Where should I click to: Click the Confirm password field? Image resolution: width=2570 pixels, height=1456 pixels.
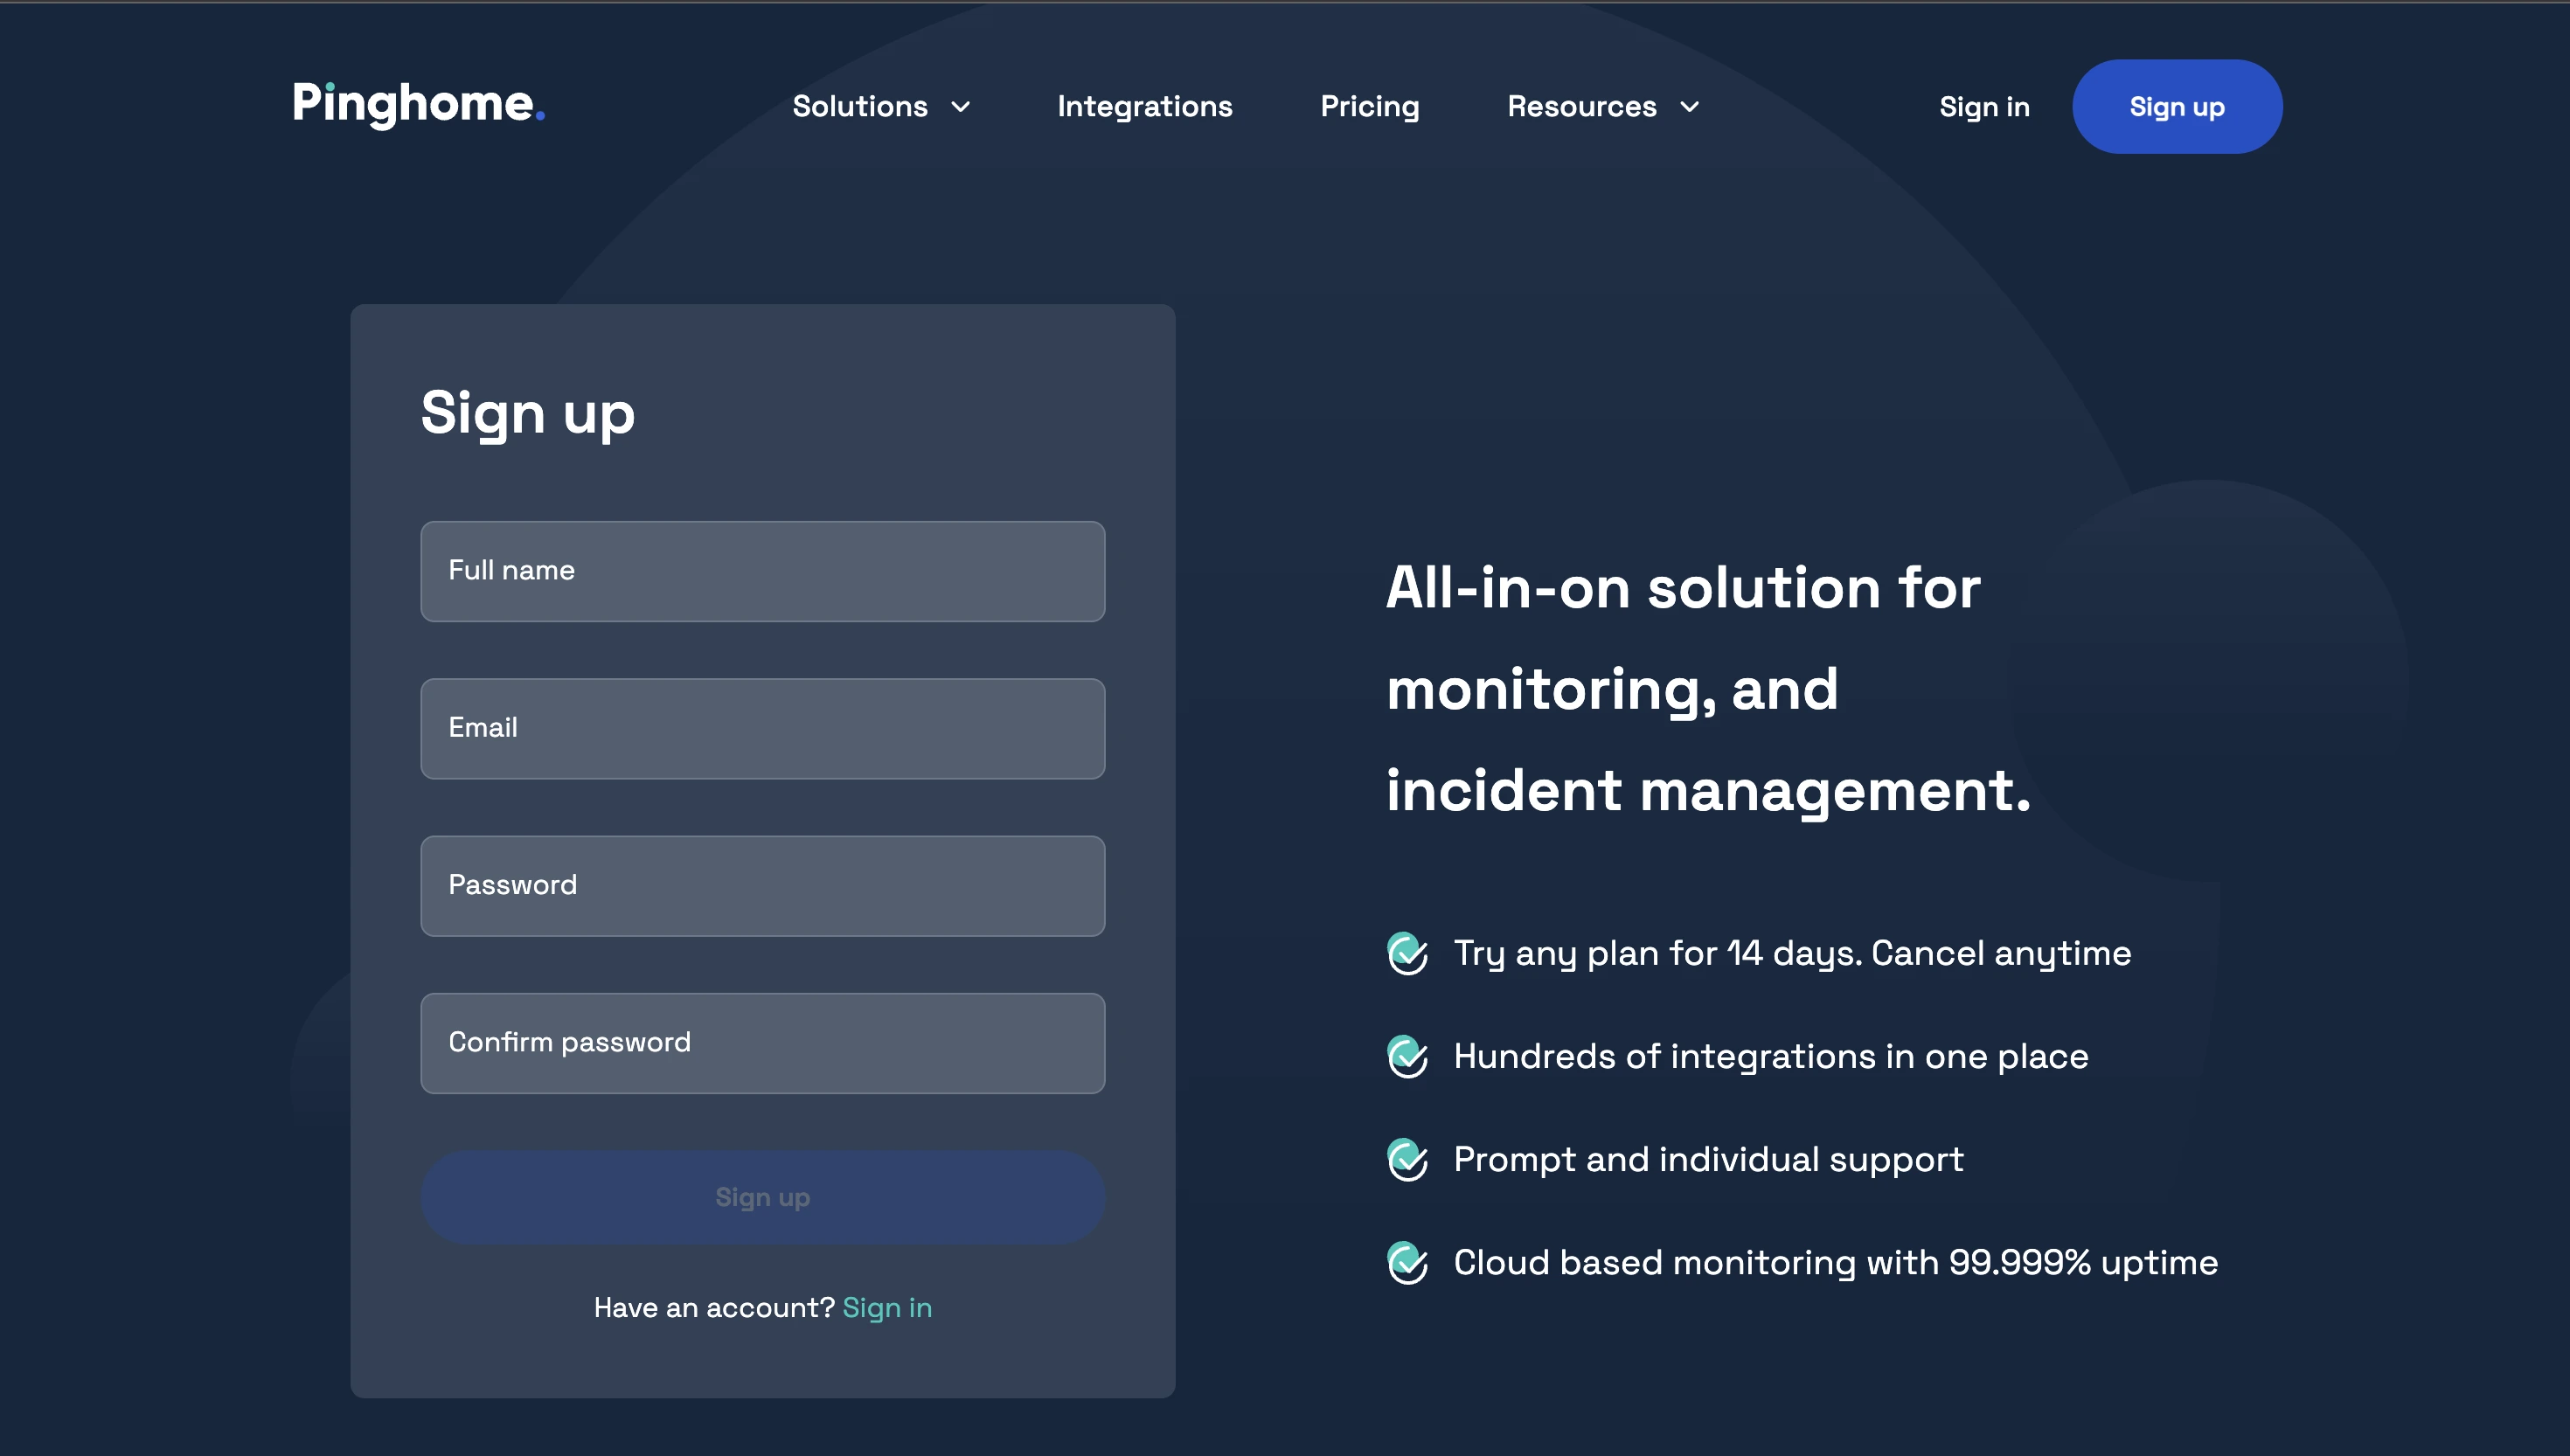762,1042
